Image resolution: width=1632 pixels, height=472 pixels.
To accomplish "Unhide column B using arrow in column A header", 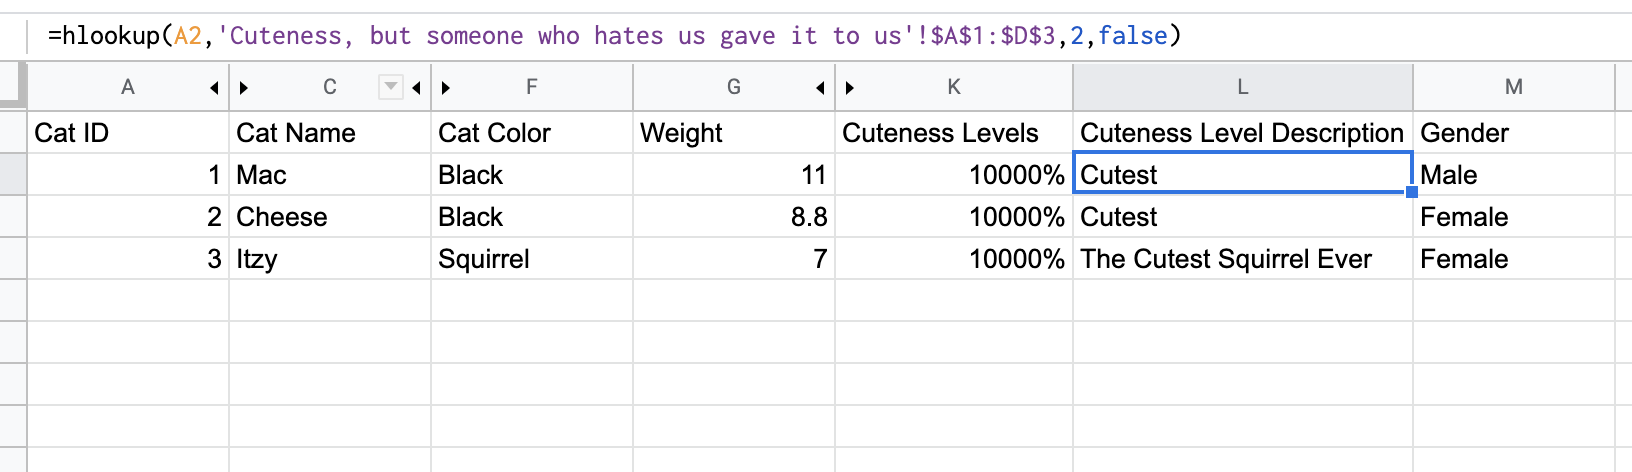I will pos(213,88).
